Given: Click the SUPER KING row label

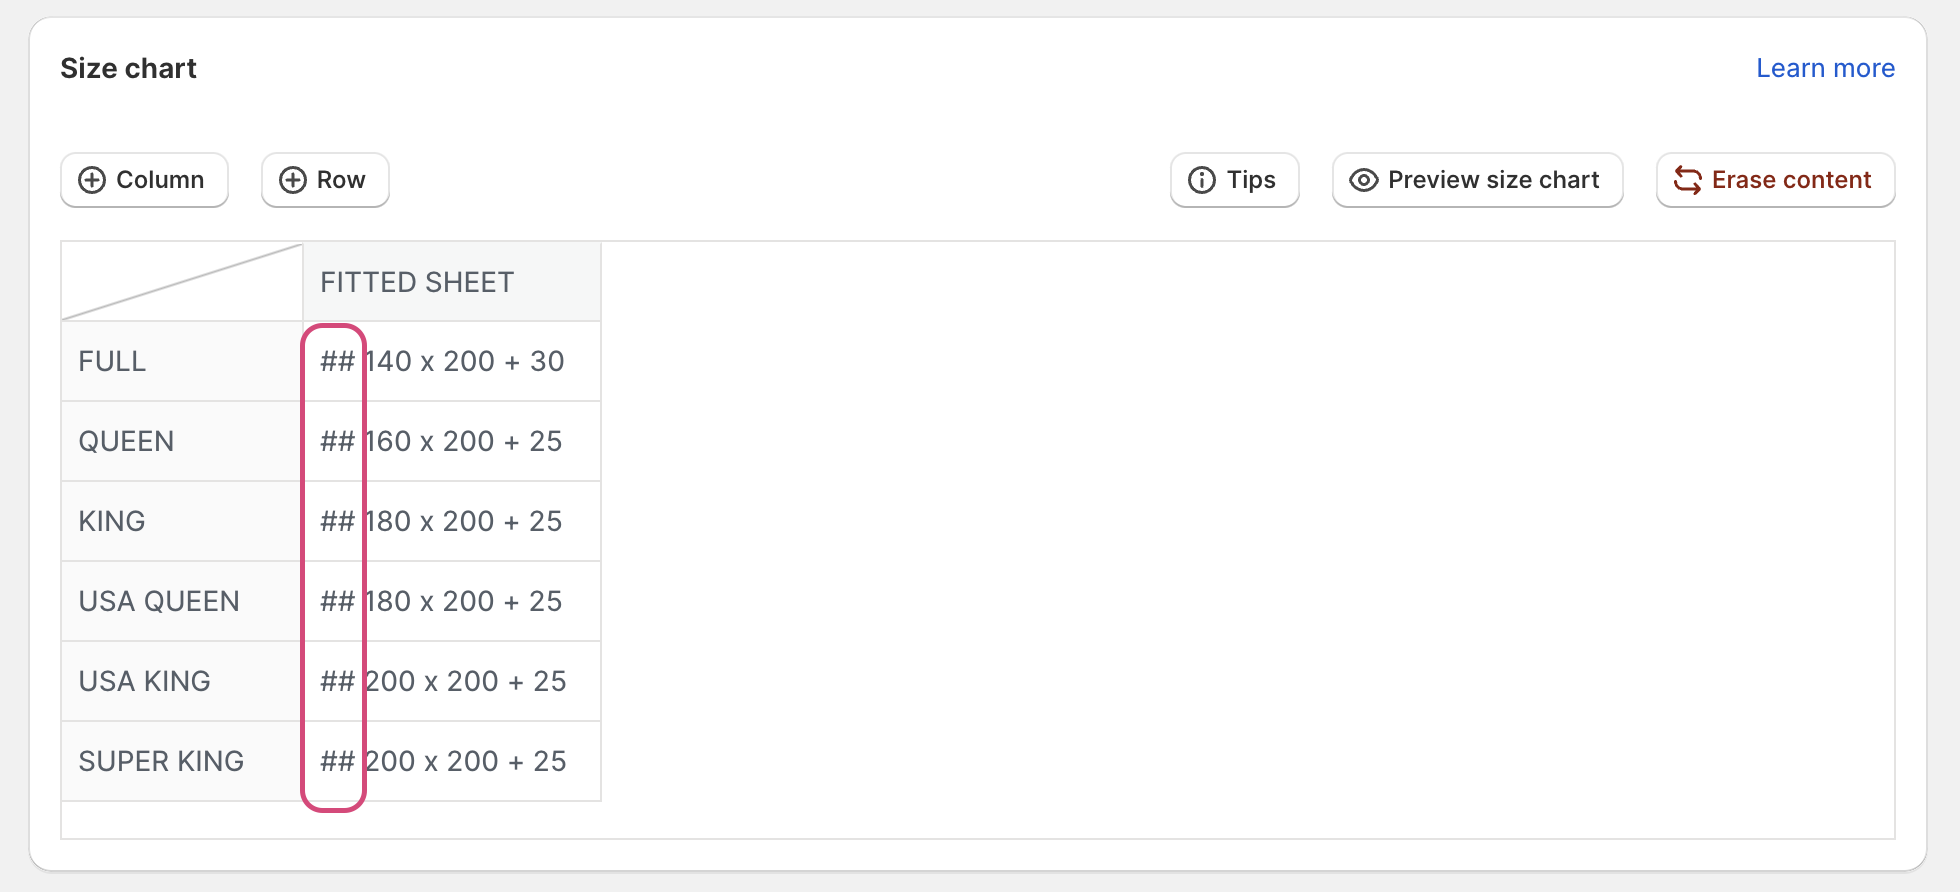Looking at the screenshot, I should tap(180, 761).
